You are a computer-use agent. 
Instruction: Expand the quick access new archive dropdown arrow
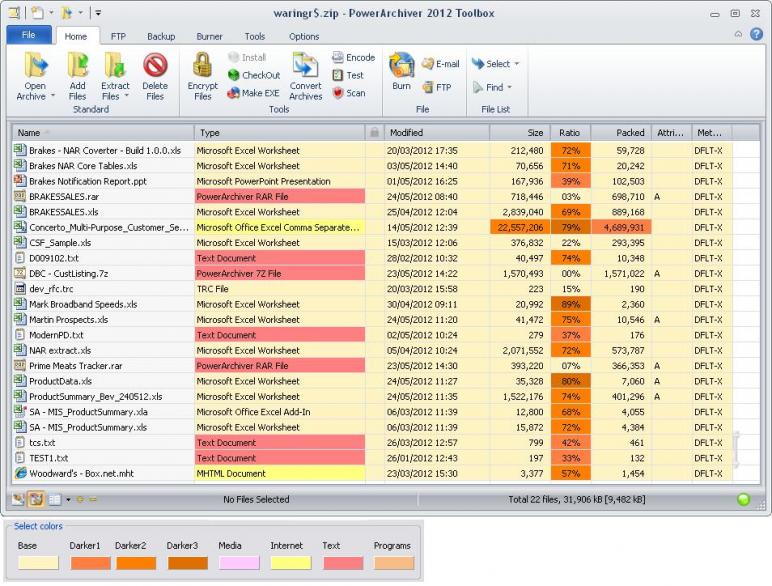coord(51,13)
